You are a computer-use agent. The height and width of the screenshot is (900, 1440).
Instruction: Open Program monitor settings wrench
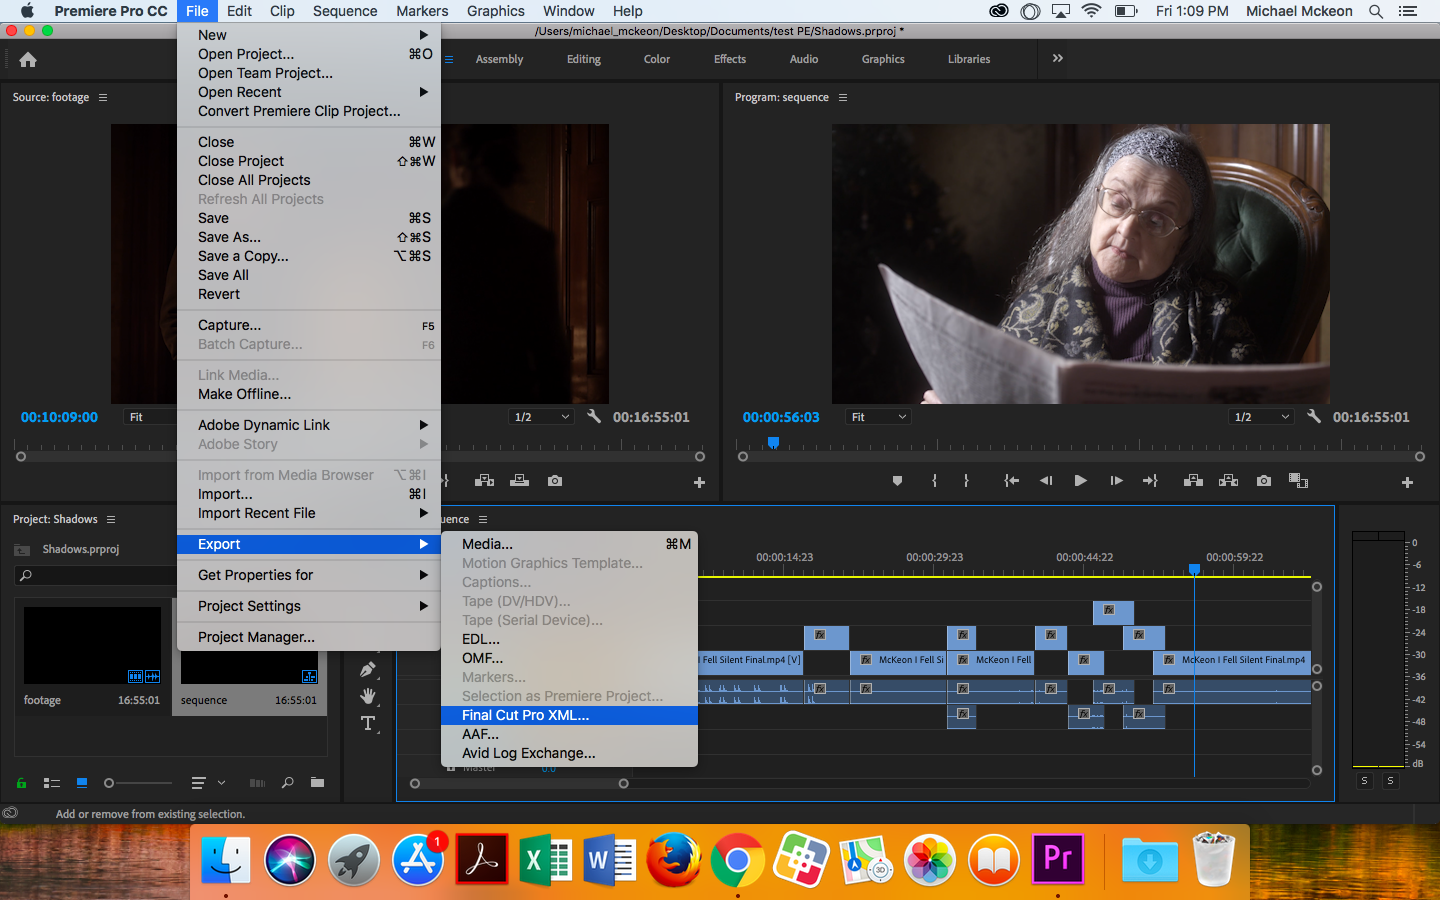(1314, 417)
